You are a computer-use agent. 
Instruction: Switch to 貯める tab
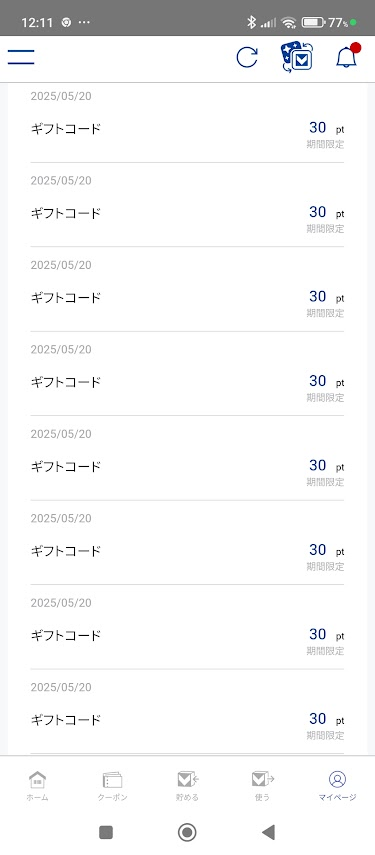(188, 786)
